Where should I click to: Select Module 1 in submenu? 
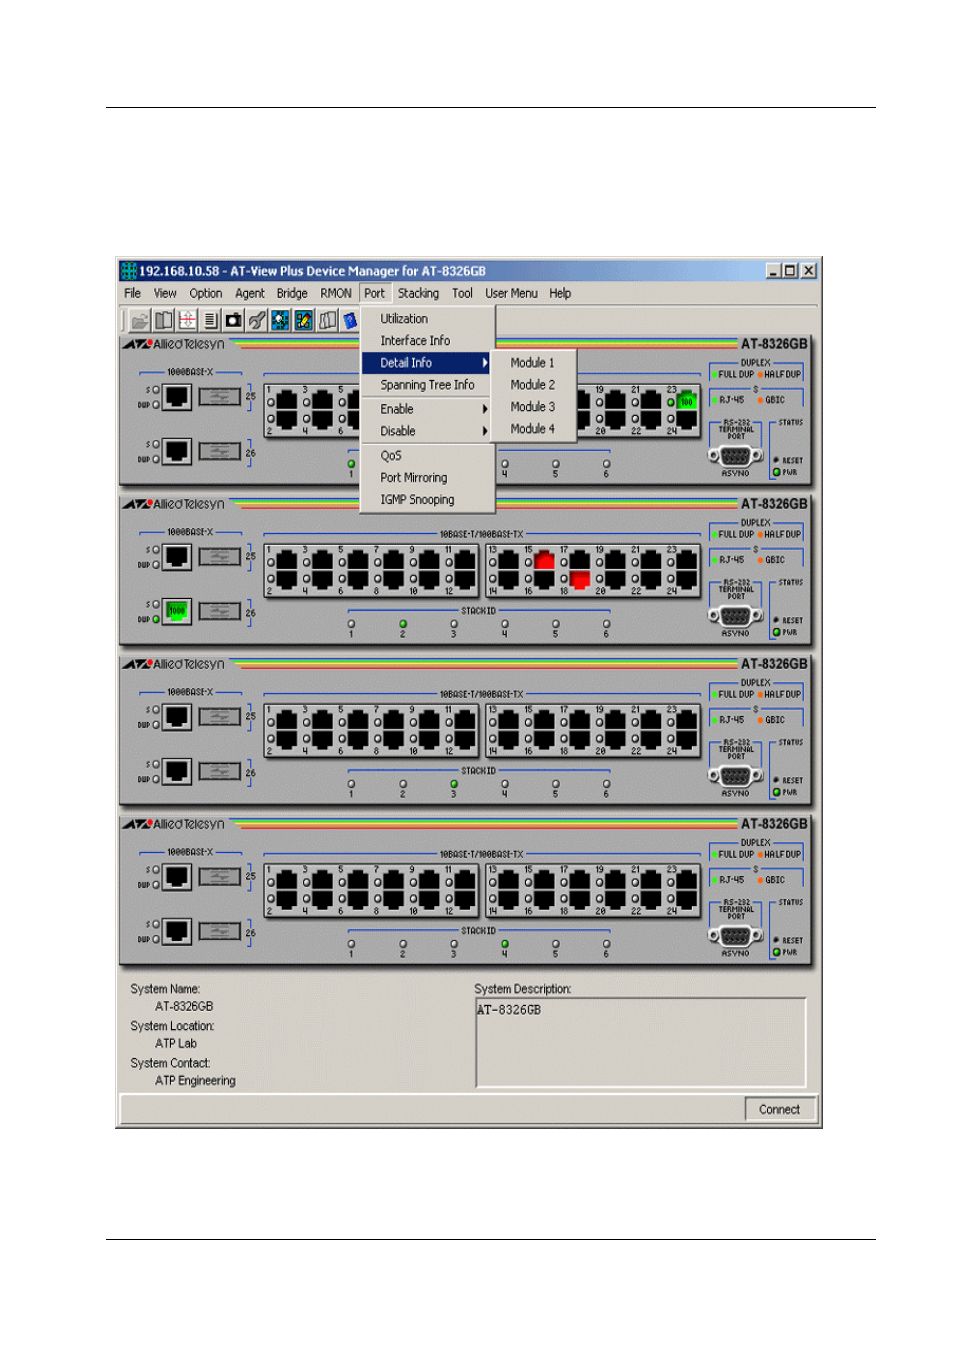534,363
